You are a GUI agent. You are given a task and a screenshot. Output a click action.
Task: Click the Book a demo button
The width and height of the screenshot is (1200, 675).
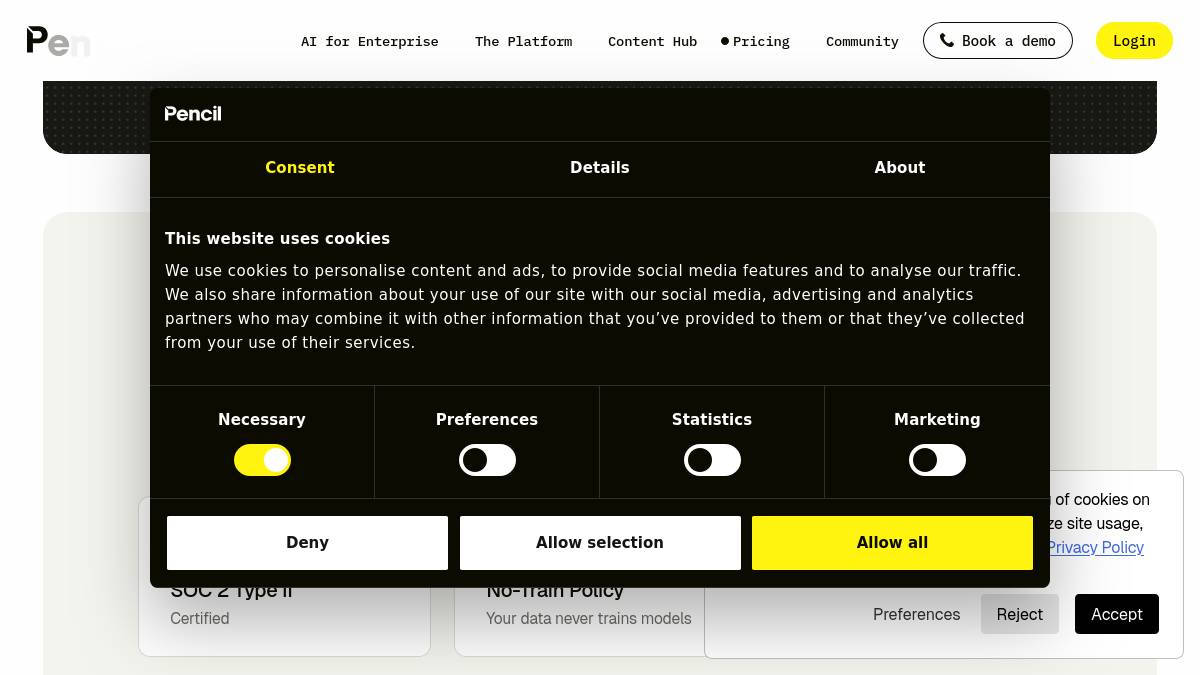pyautogui.click(x=998, y=41)
